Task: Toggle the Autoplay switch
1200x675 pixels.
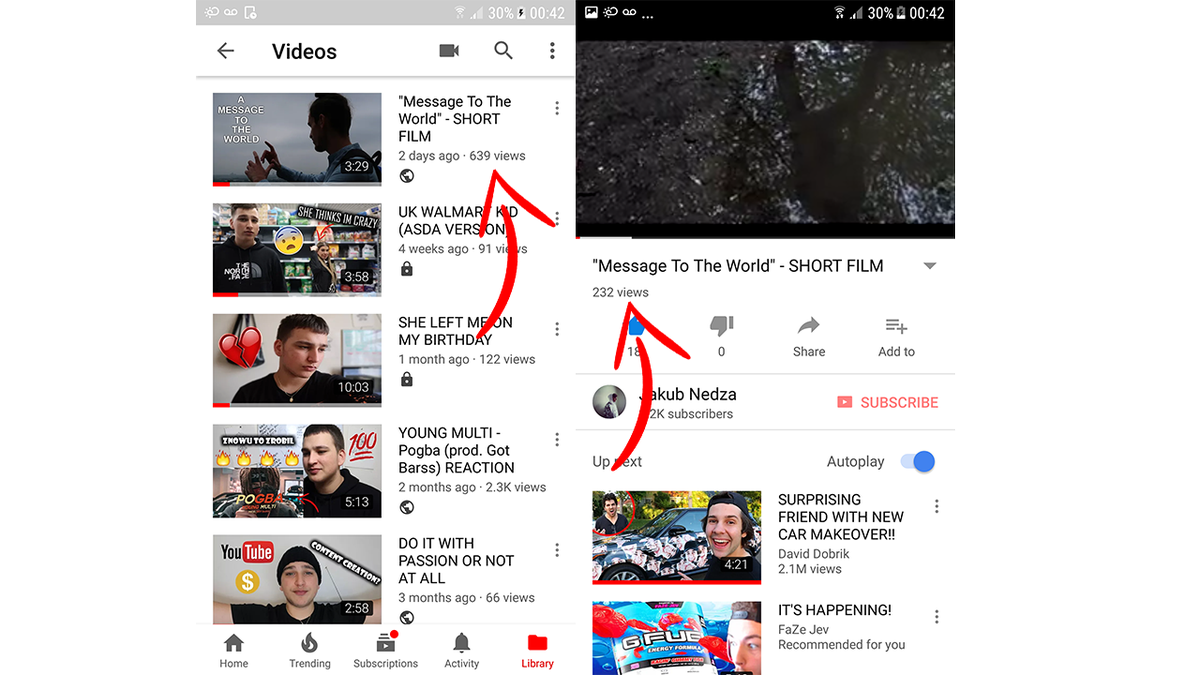Action: [917, 461]
